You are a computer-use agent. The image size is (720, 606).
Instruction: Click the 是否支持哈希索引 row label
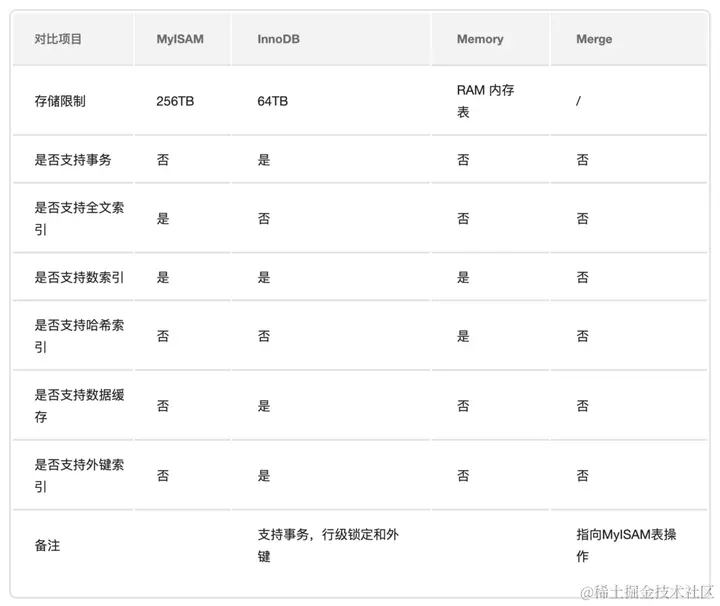[x=79, y=336]
